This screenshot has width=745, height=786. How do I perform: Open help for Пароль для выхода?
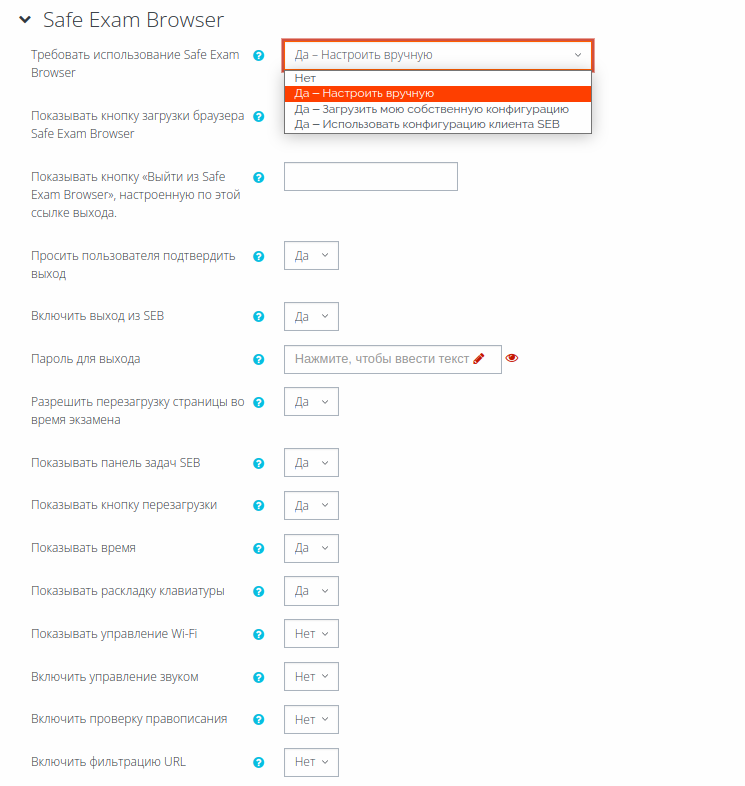[x=258, y=359]
